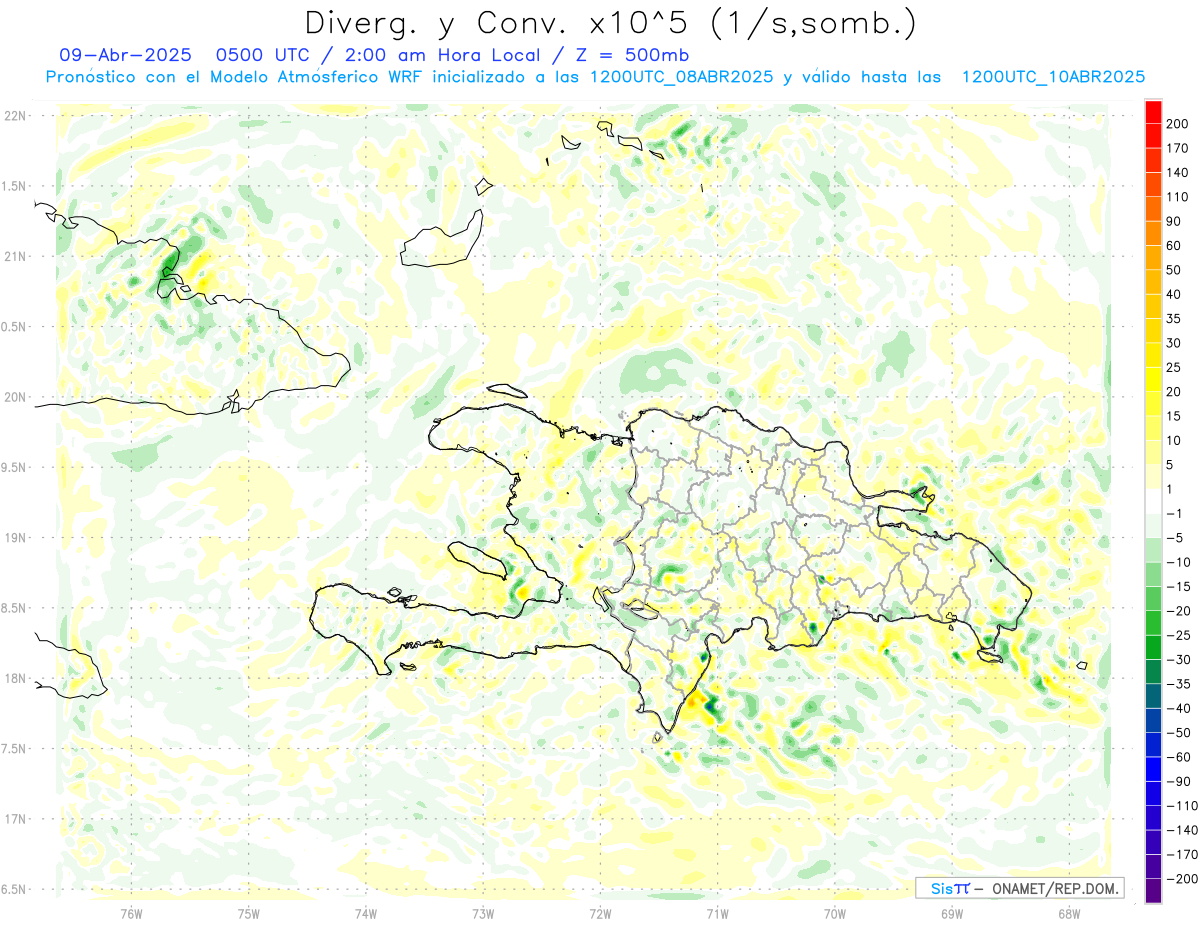Click the purple swatch below the -200 label
Screen dimensions: 1200x927
tap(1152, 891)
